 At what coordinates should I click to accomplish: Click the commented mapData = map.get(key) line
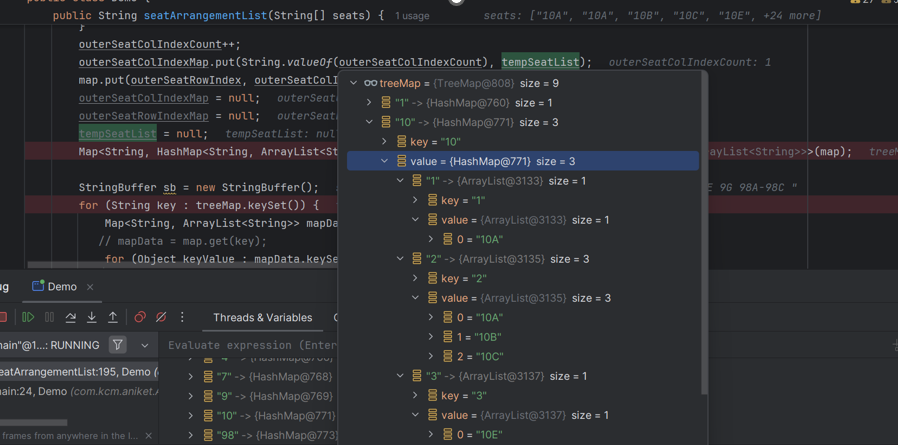183,241
